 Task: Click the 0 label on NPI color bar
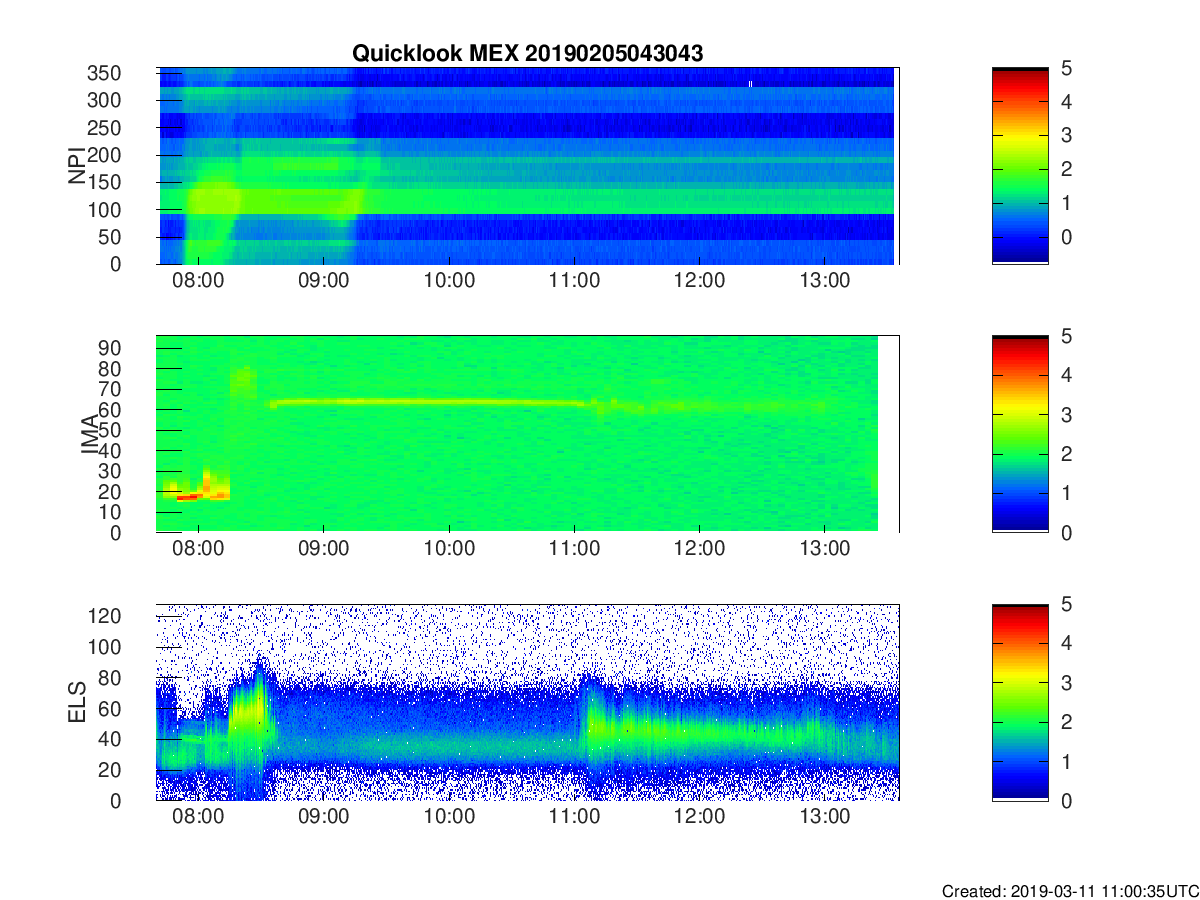[1067, 237]
